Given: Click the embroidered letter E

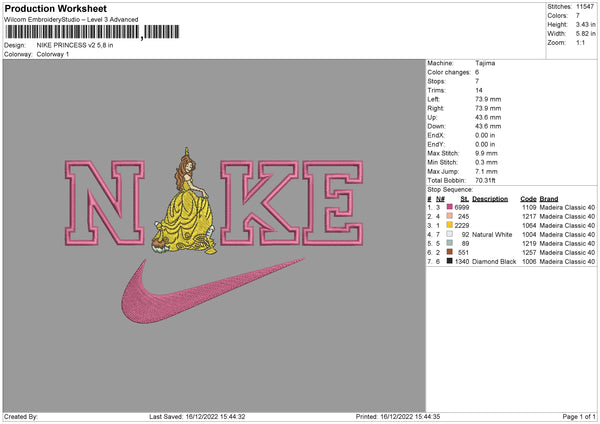Looking at the screenshot, I should 333,203.
